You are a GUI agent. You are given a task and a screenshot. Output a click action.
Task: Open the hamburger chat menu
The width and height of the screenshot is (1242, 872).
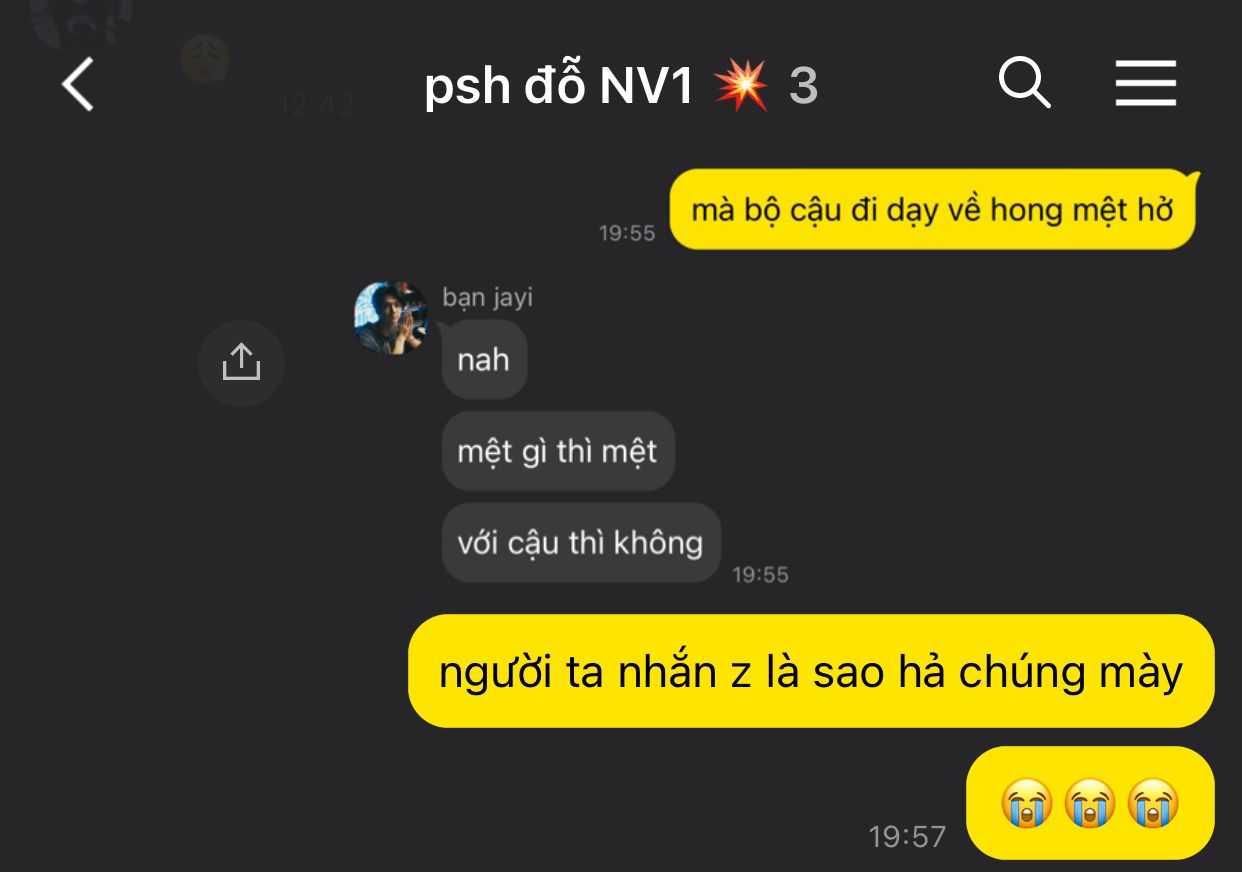(1146, 83)
